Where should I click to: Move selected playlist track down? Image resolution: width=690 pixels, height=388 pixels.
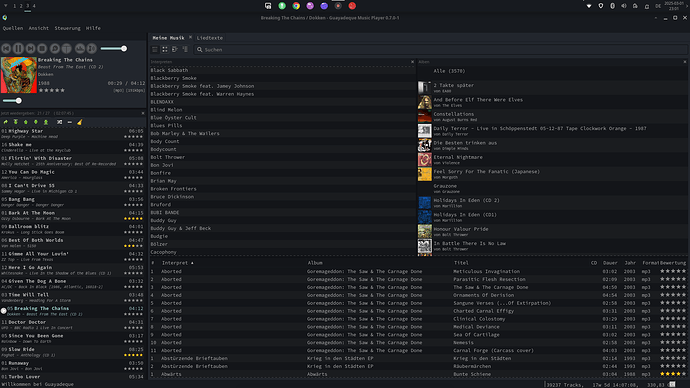(36, 122)
